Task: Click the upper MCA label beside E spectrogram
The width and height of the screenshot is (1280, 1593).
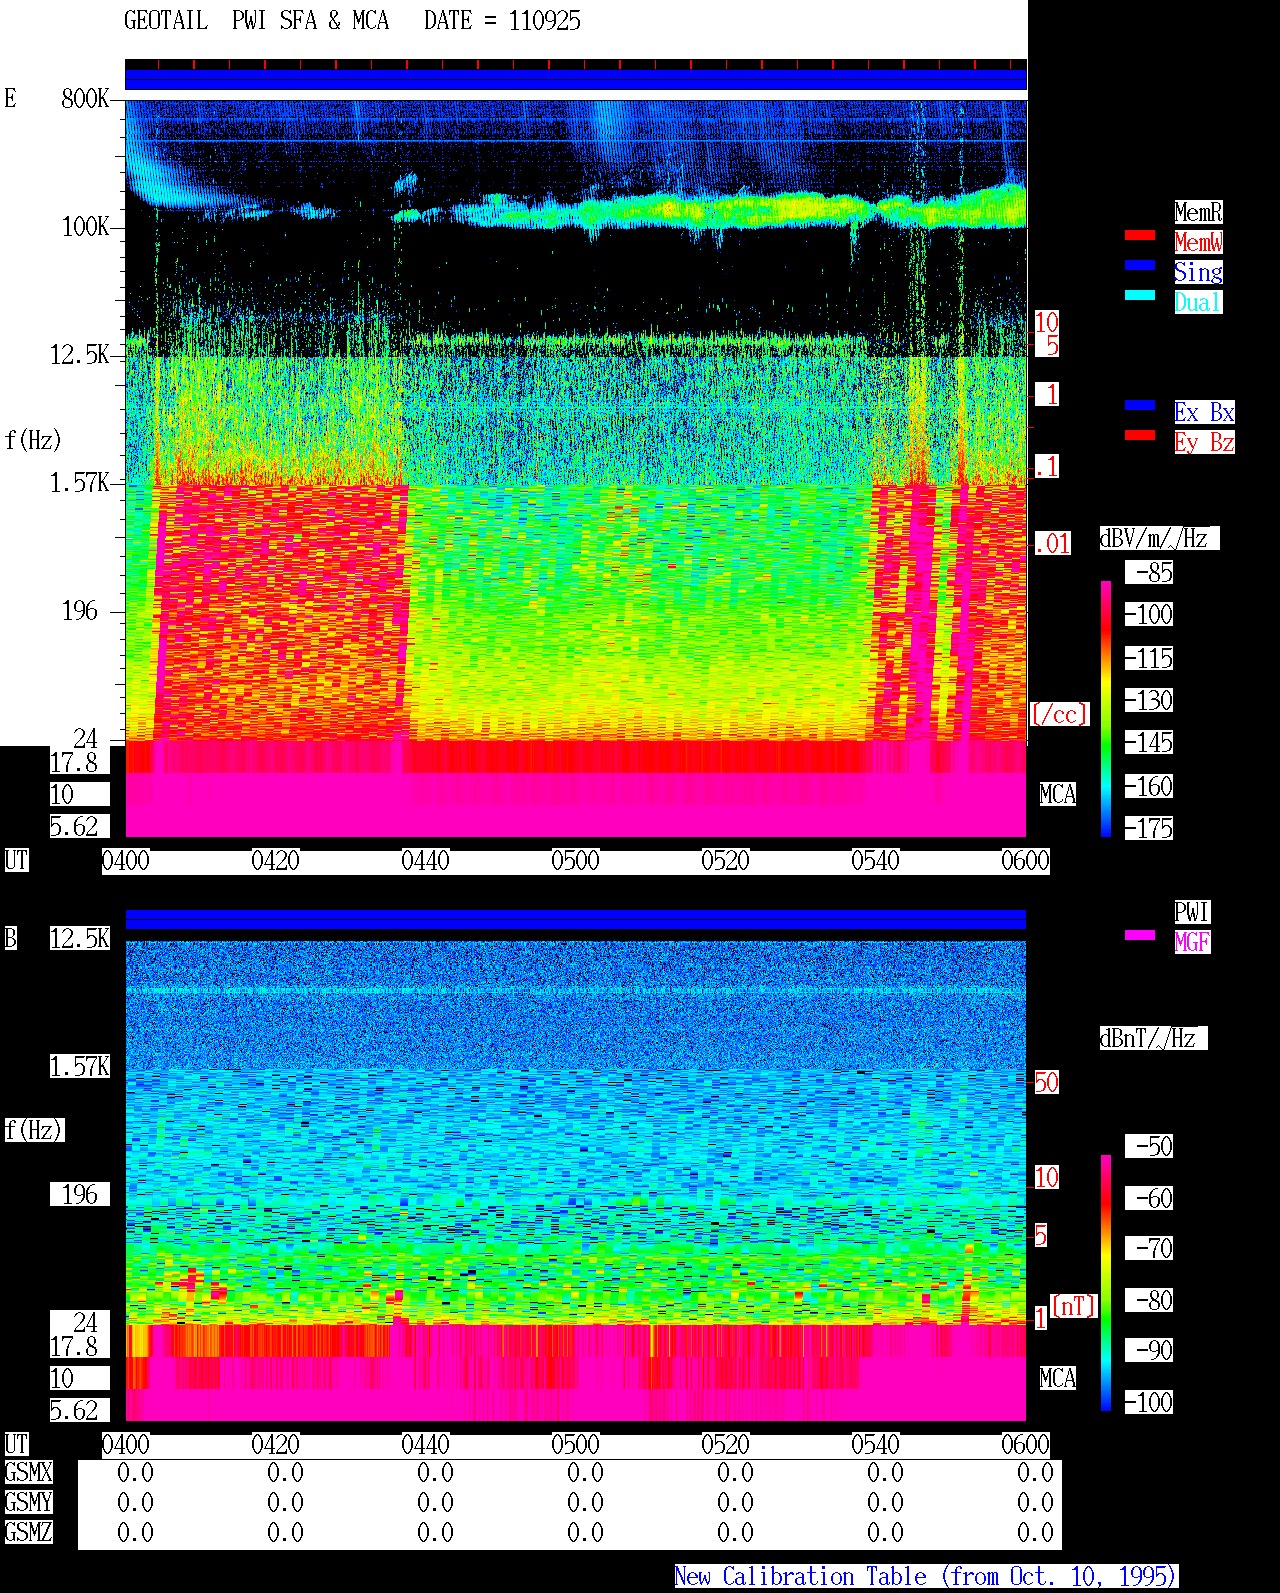Action: pyautogui.click(x=1058, y=794)
